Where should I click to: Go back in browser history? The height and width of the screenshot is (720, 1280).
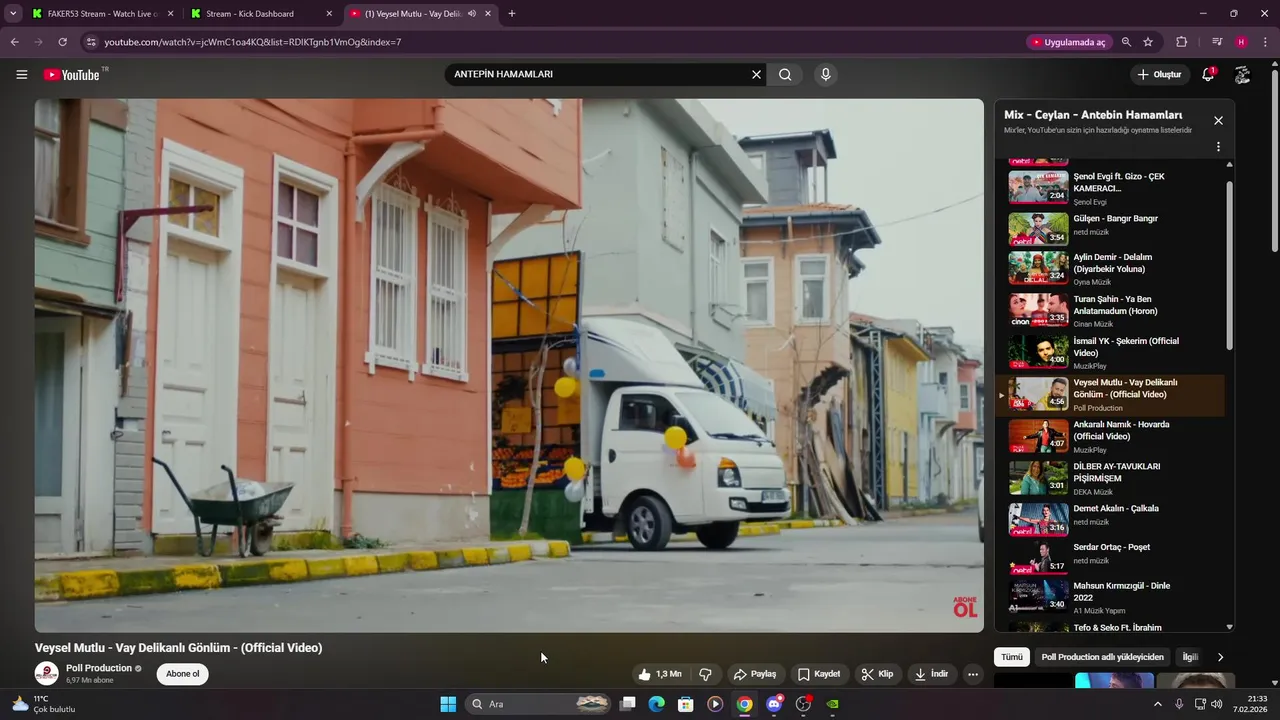pyautogui.click(x=14, y=42)
